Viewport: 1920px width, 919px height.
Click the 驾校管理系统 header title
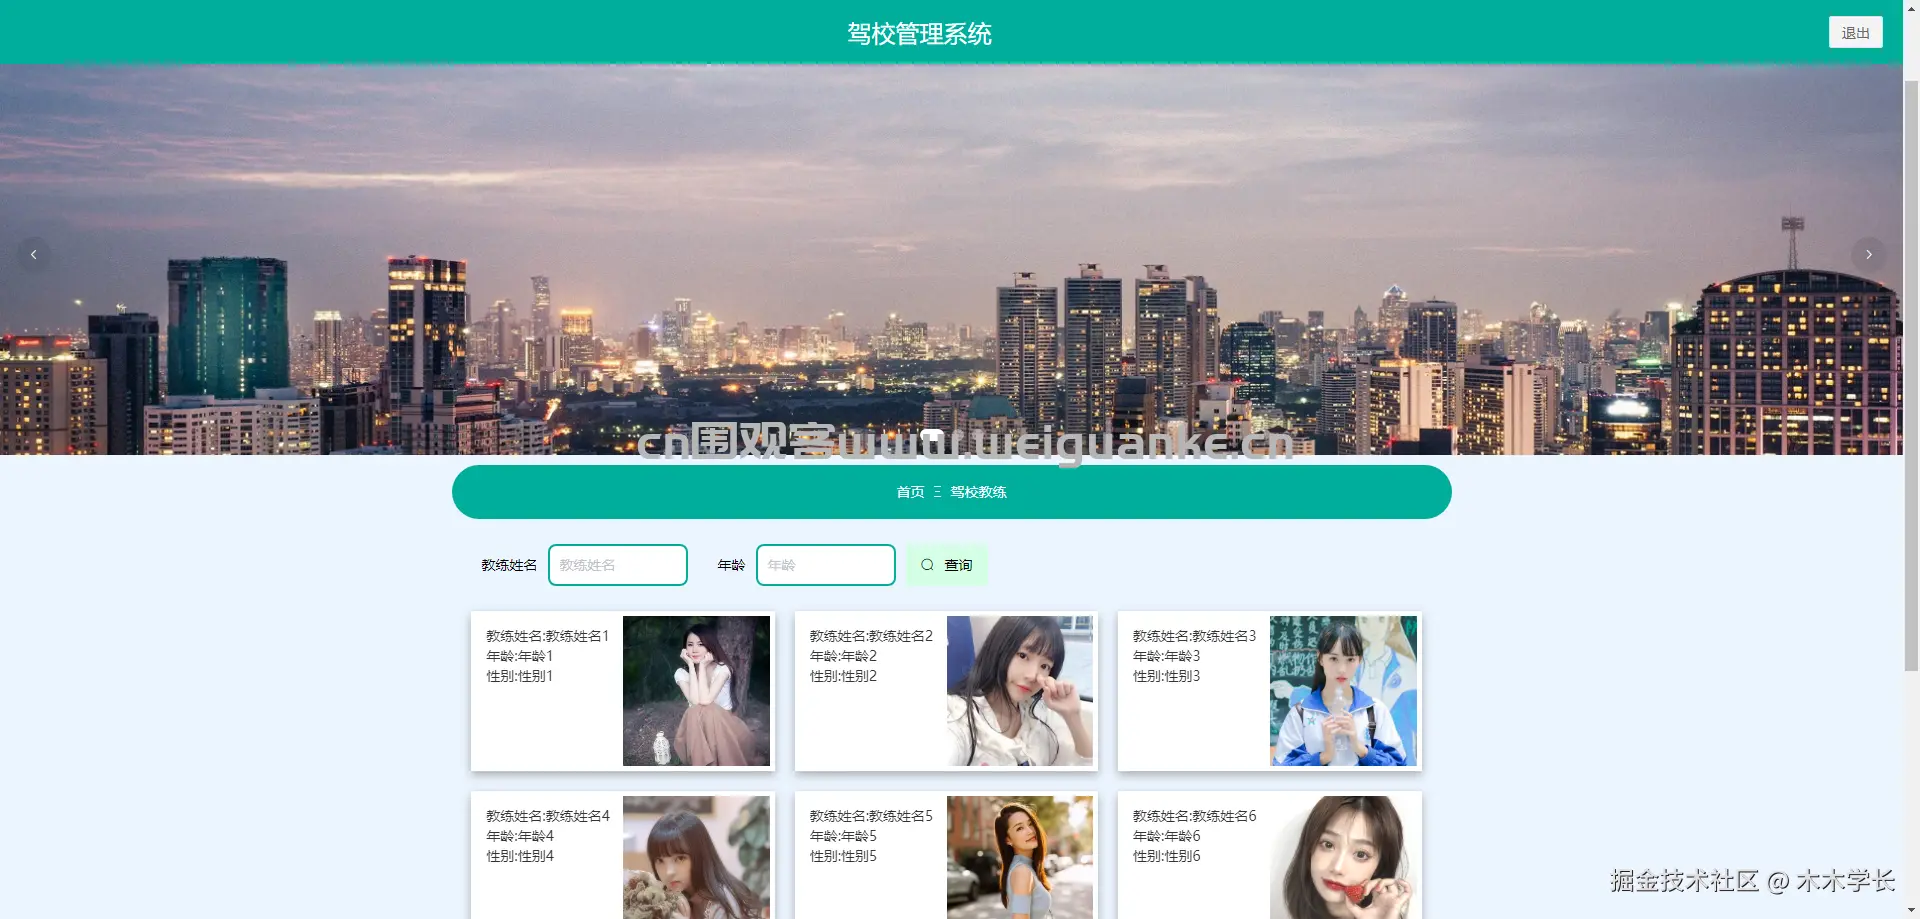919,34
